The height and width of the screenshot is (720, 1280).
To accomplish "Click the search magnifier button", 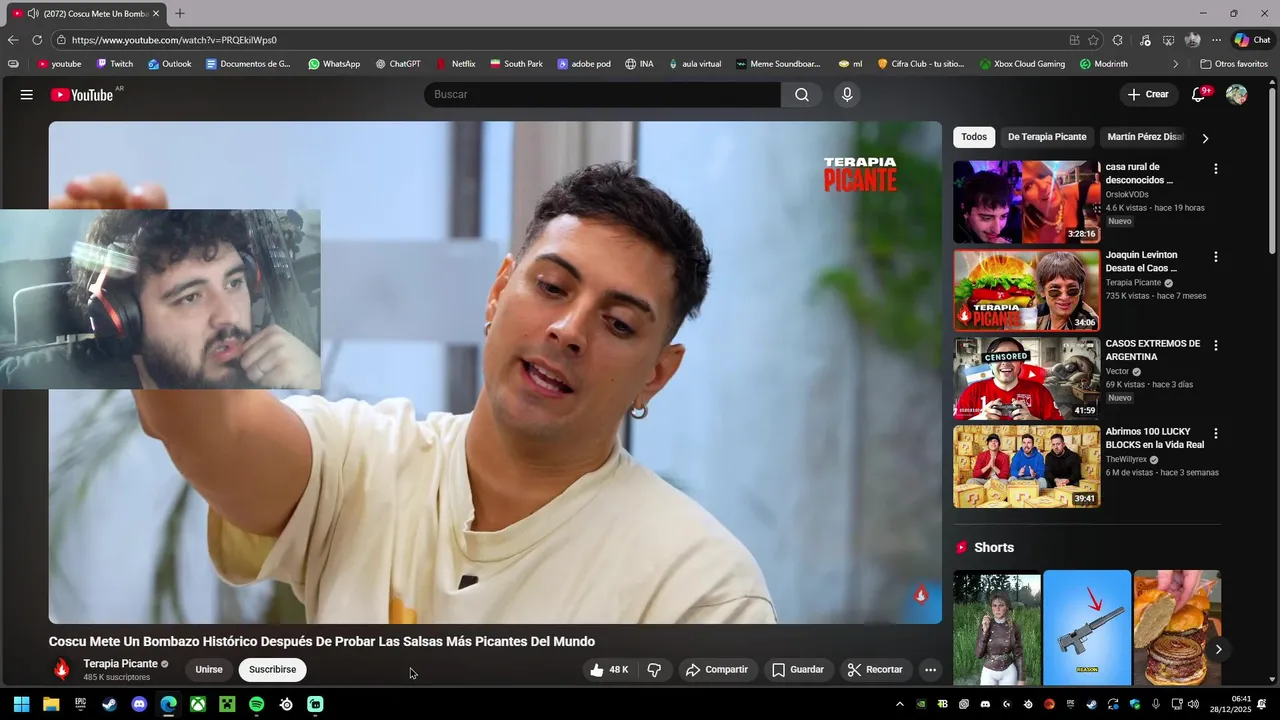I will coord(802,95).
